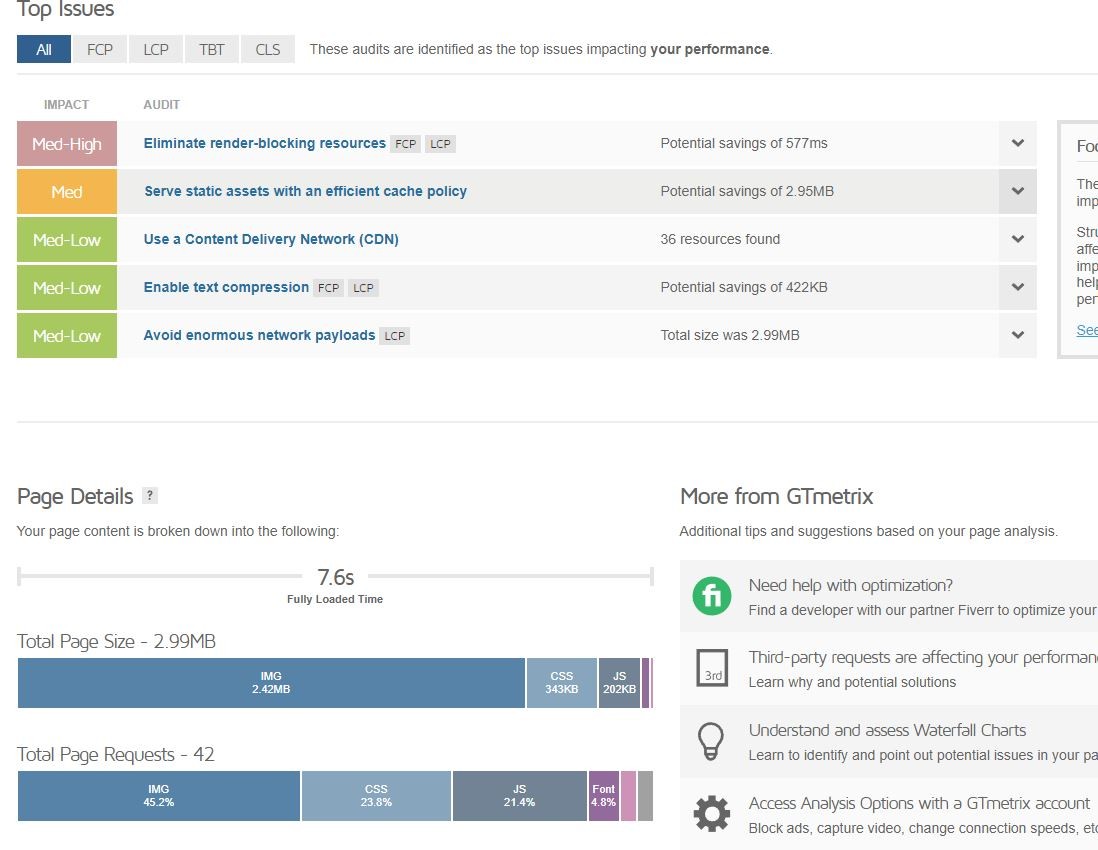The width and height of the screenshot is (1098, 850).
Task: Click the Med-High impact badge
Action: (67, 144)
